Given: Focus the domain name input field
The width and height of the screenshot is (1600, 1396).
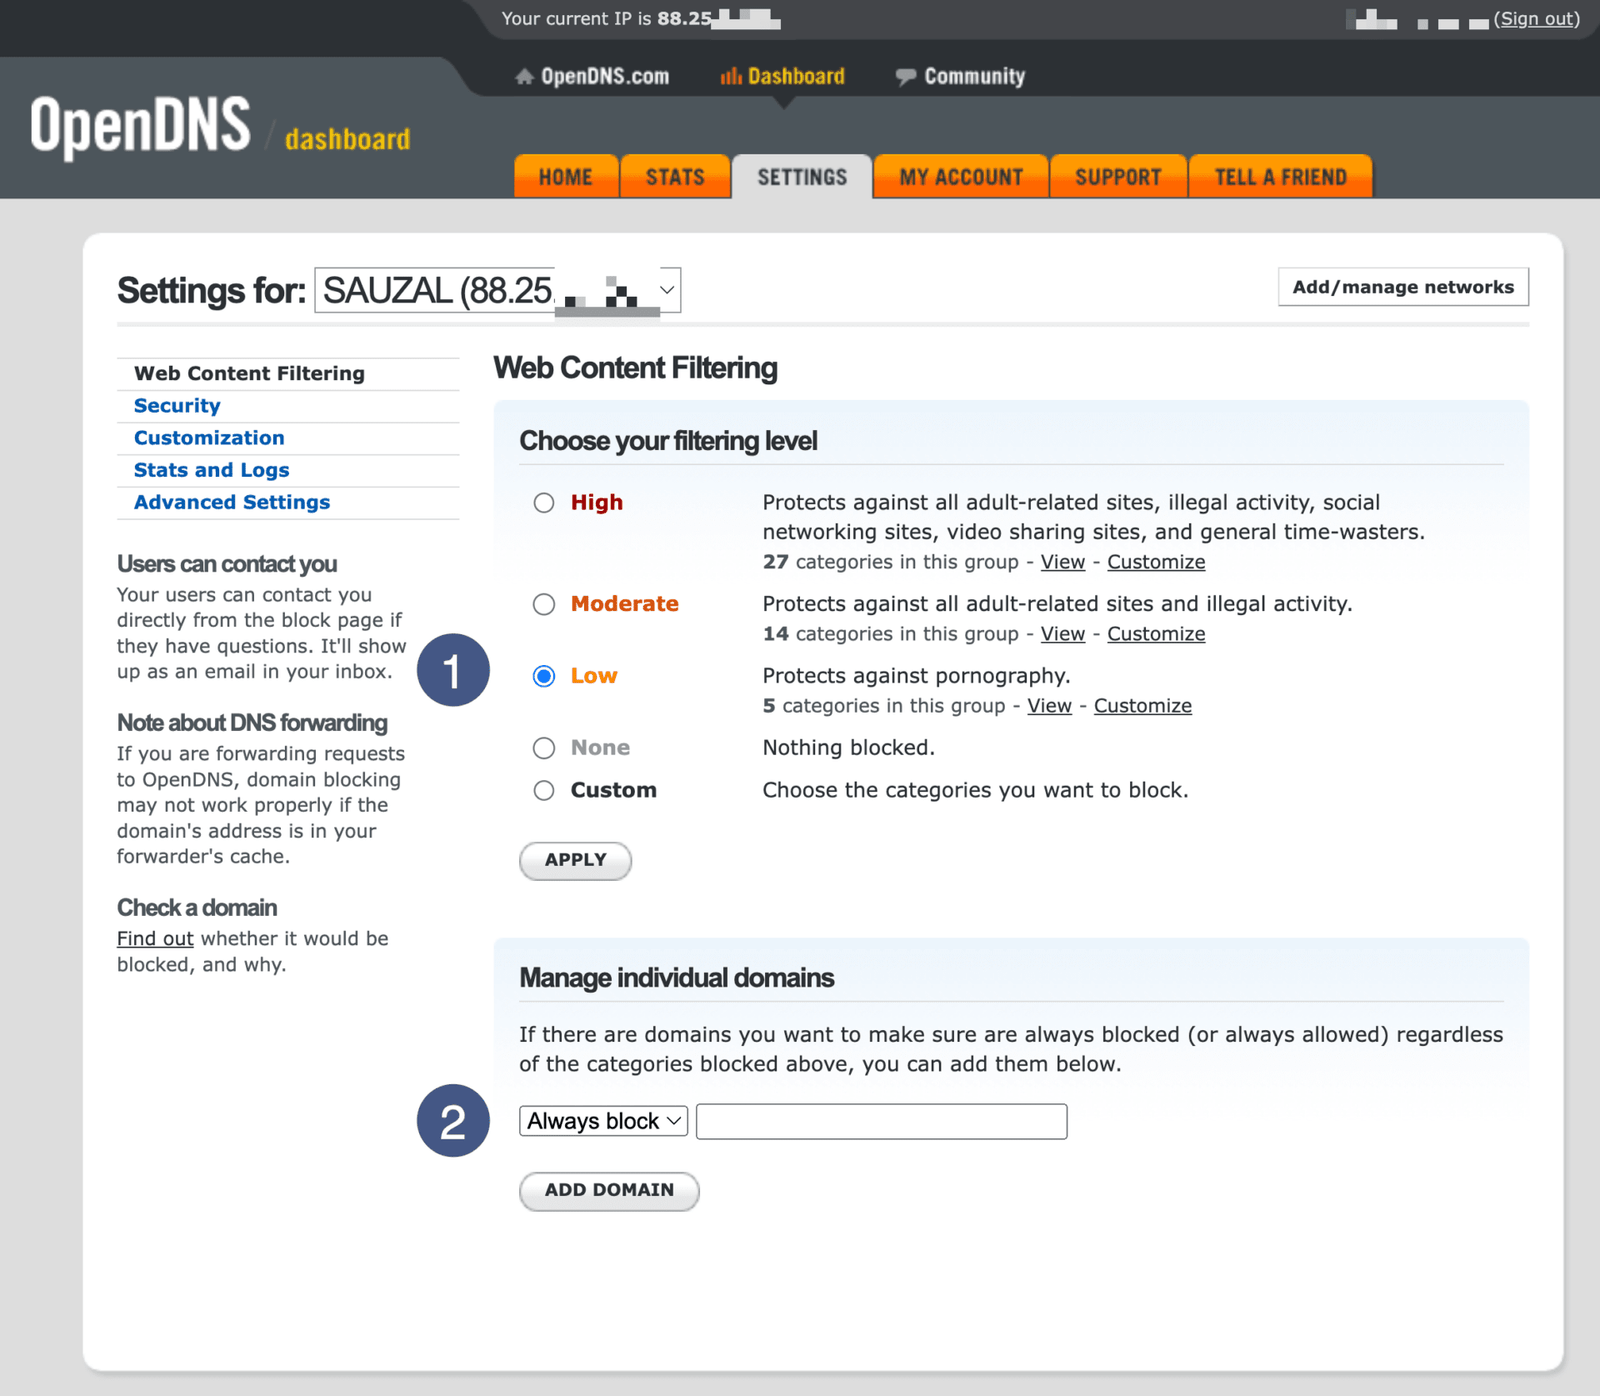Looking at the screenshot, I should click(882, 1121).
